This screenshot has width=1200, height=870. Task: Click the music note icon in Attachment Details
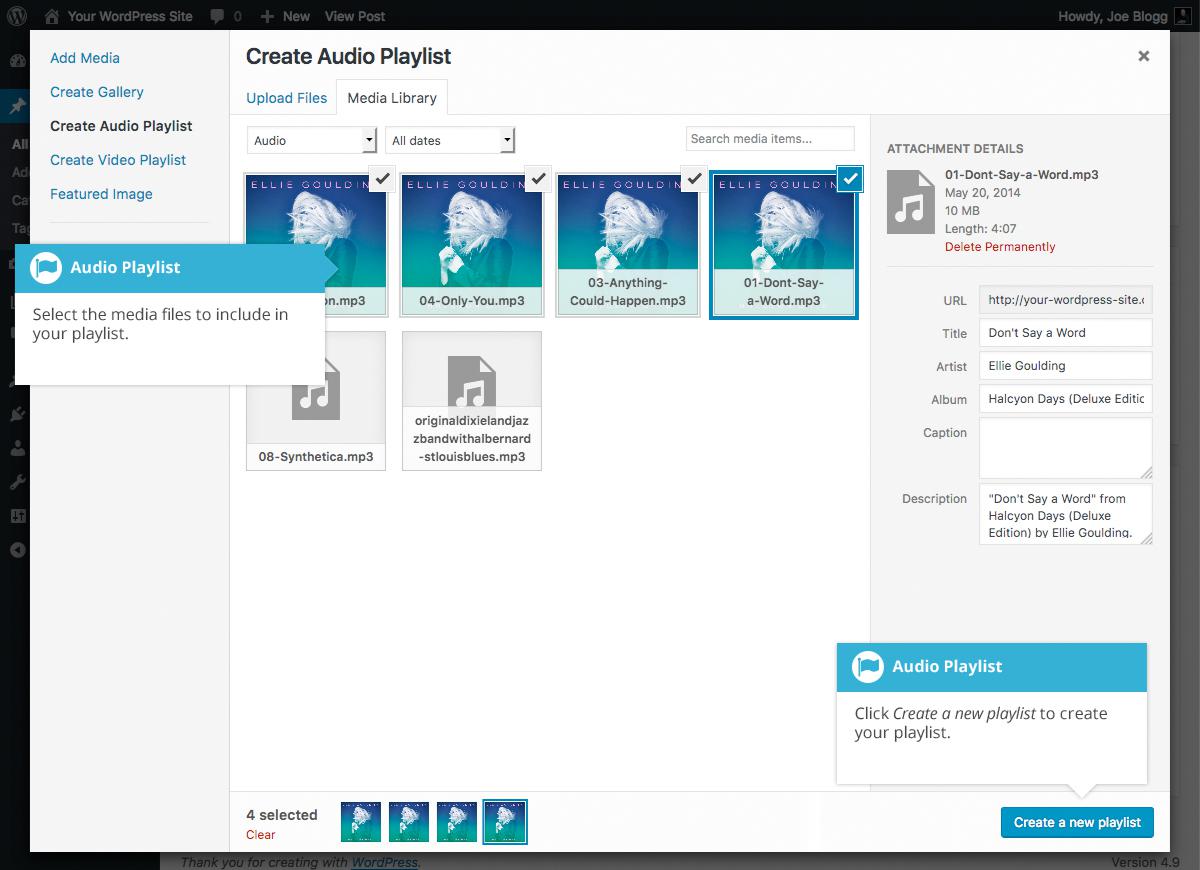pyautogui.click(x=911, y=201)
